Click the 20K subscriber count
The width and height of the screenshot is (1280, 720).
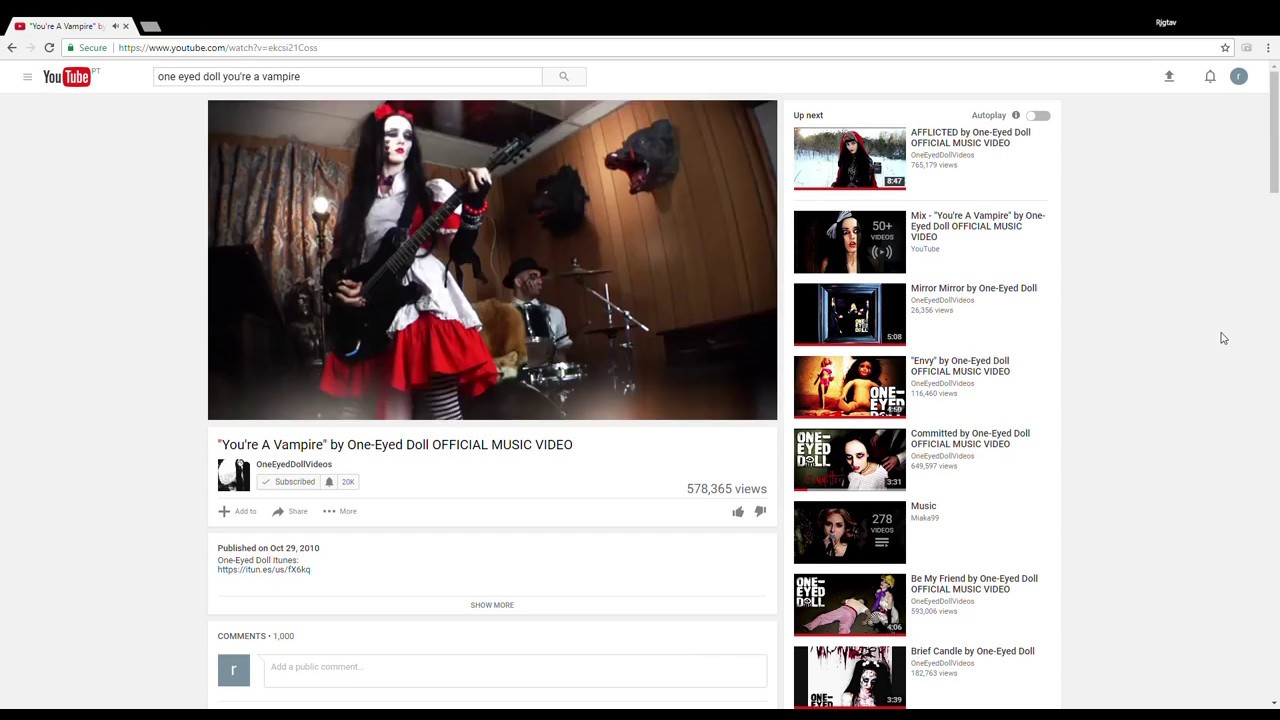(x=348, y=482)
